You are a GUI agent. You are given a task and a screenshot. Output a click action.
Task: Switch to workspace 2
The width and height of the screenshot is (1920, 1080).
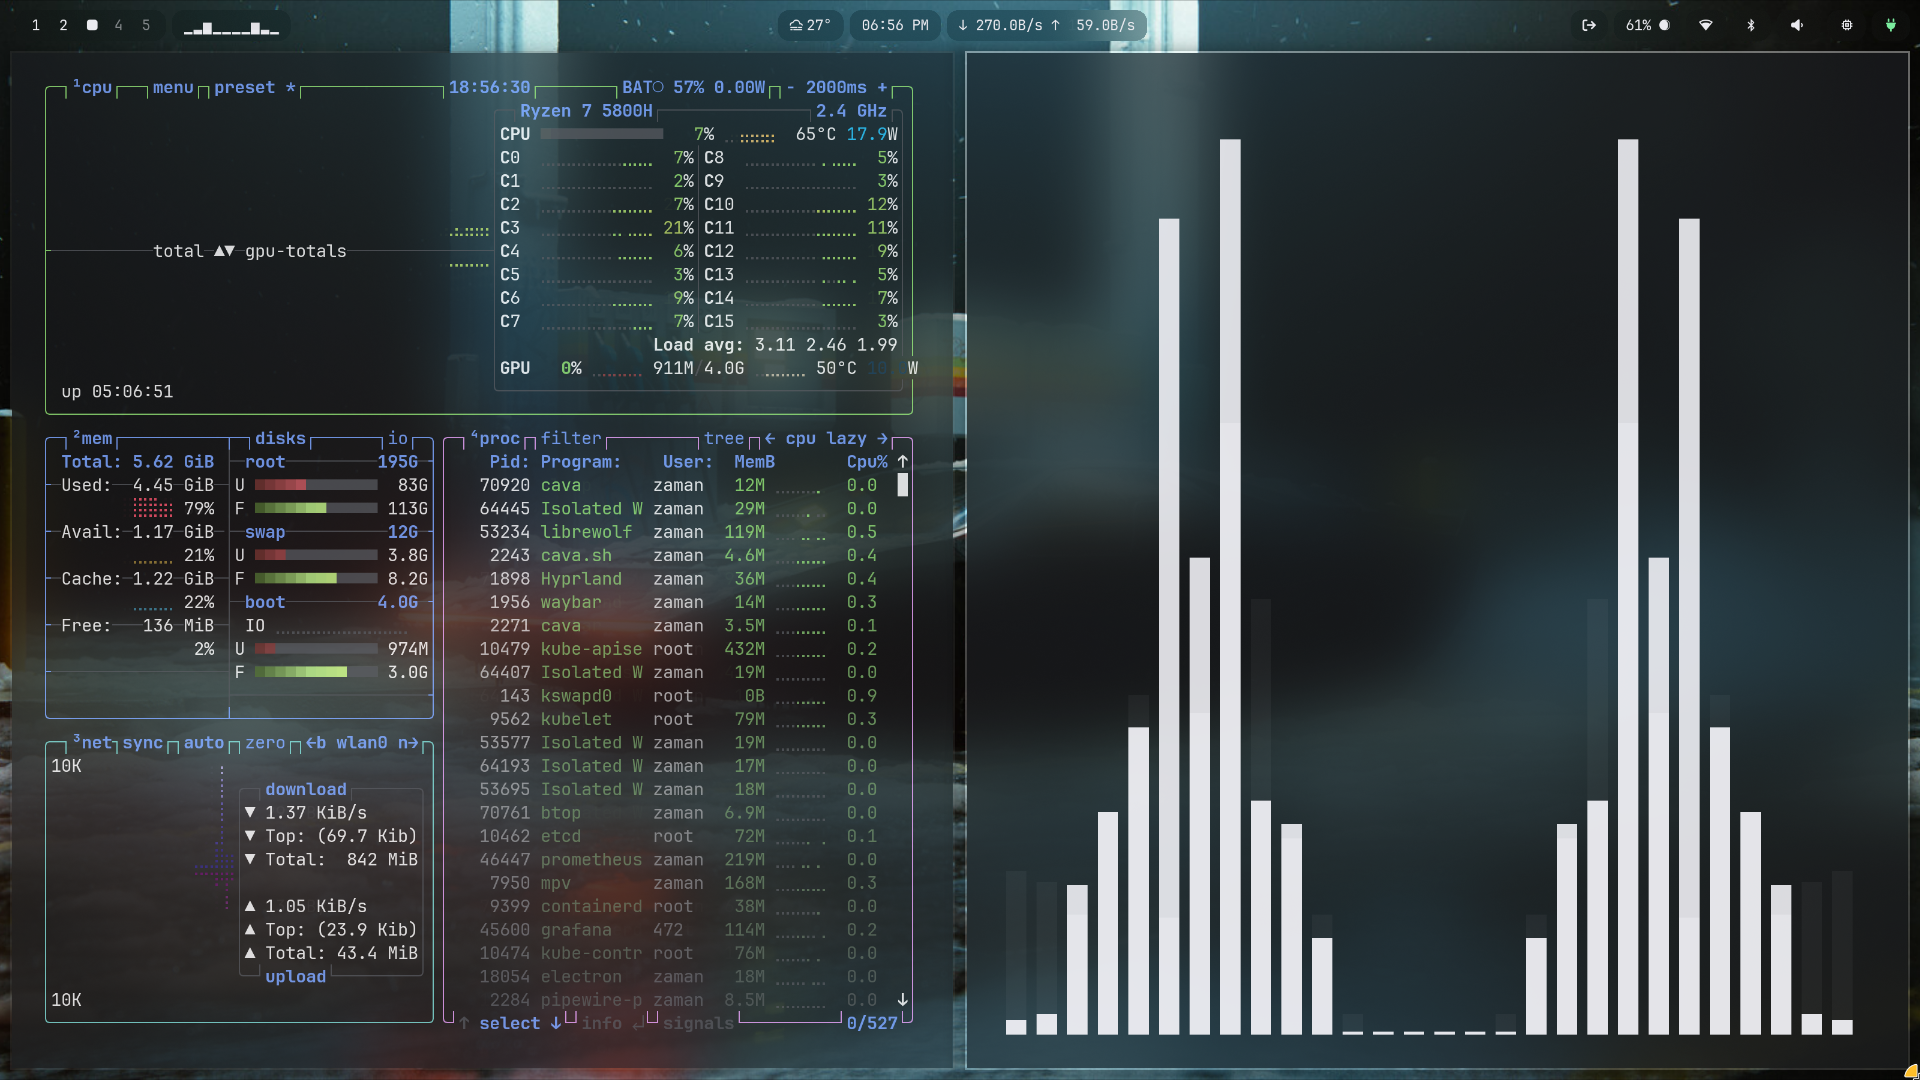click(63, 25)
